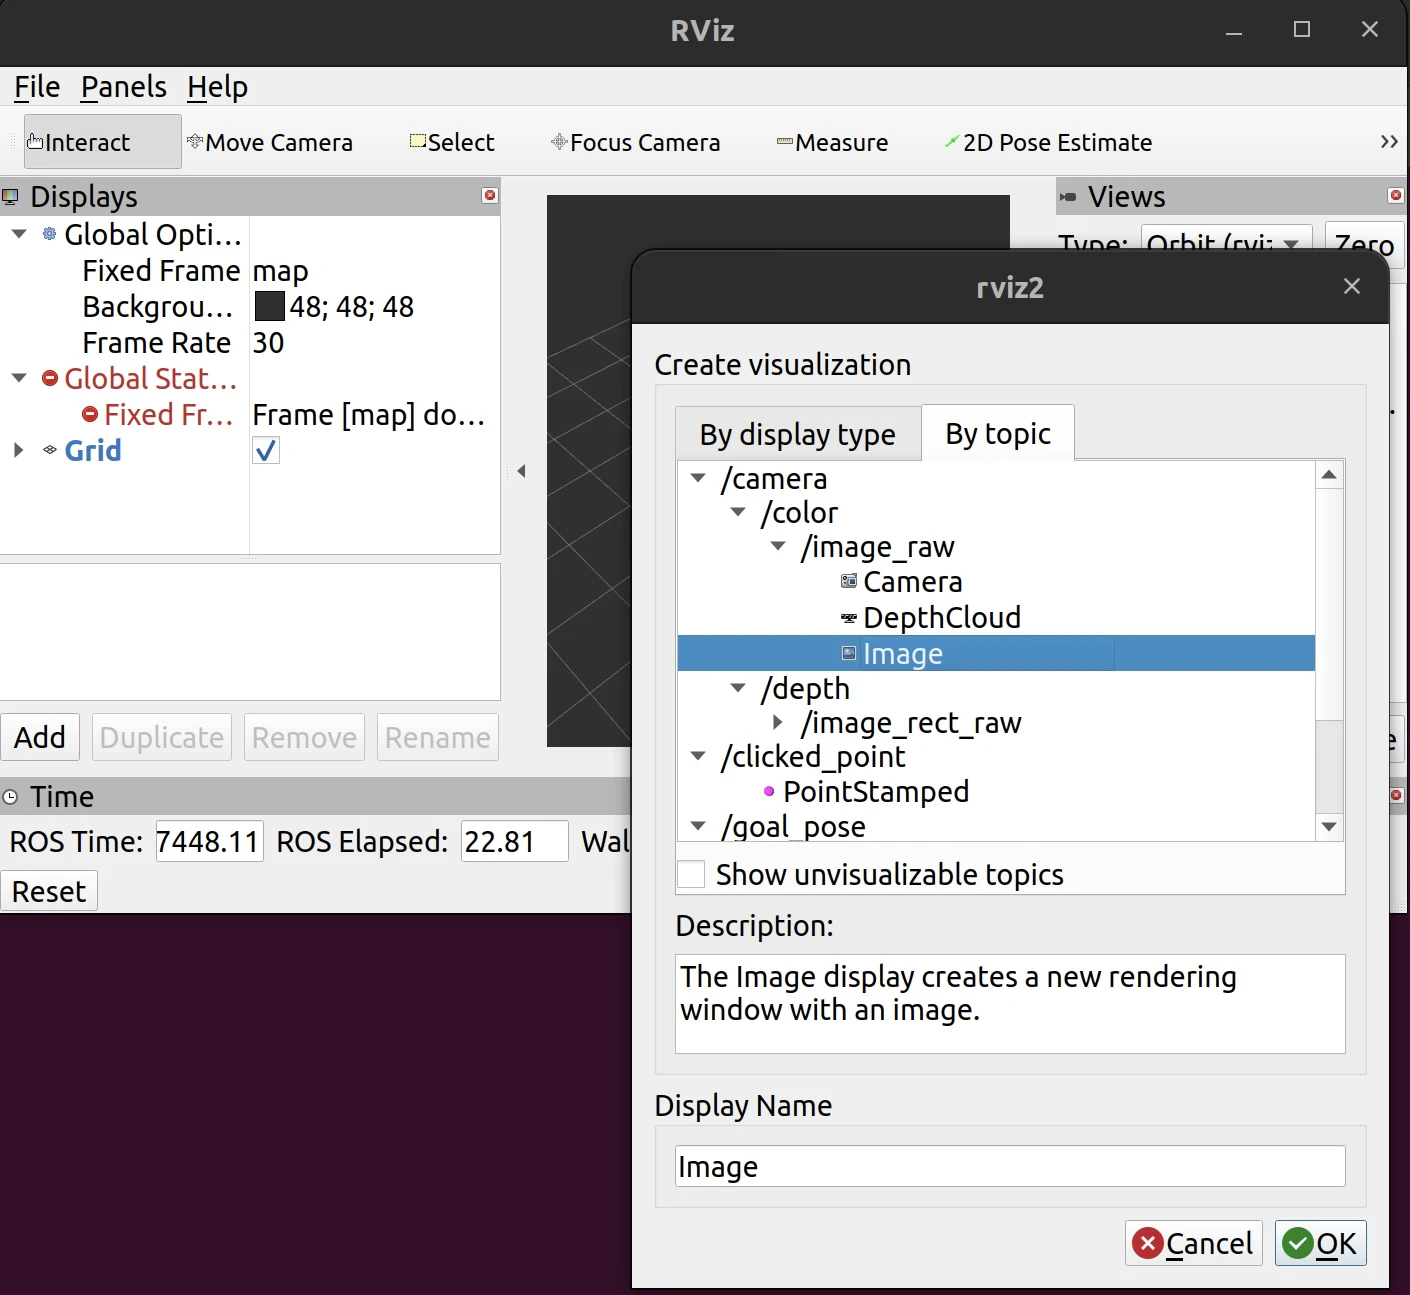
Task: Click the Fixed Frame error icon
Action: coord(90,414)
